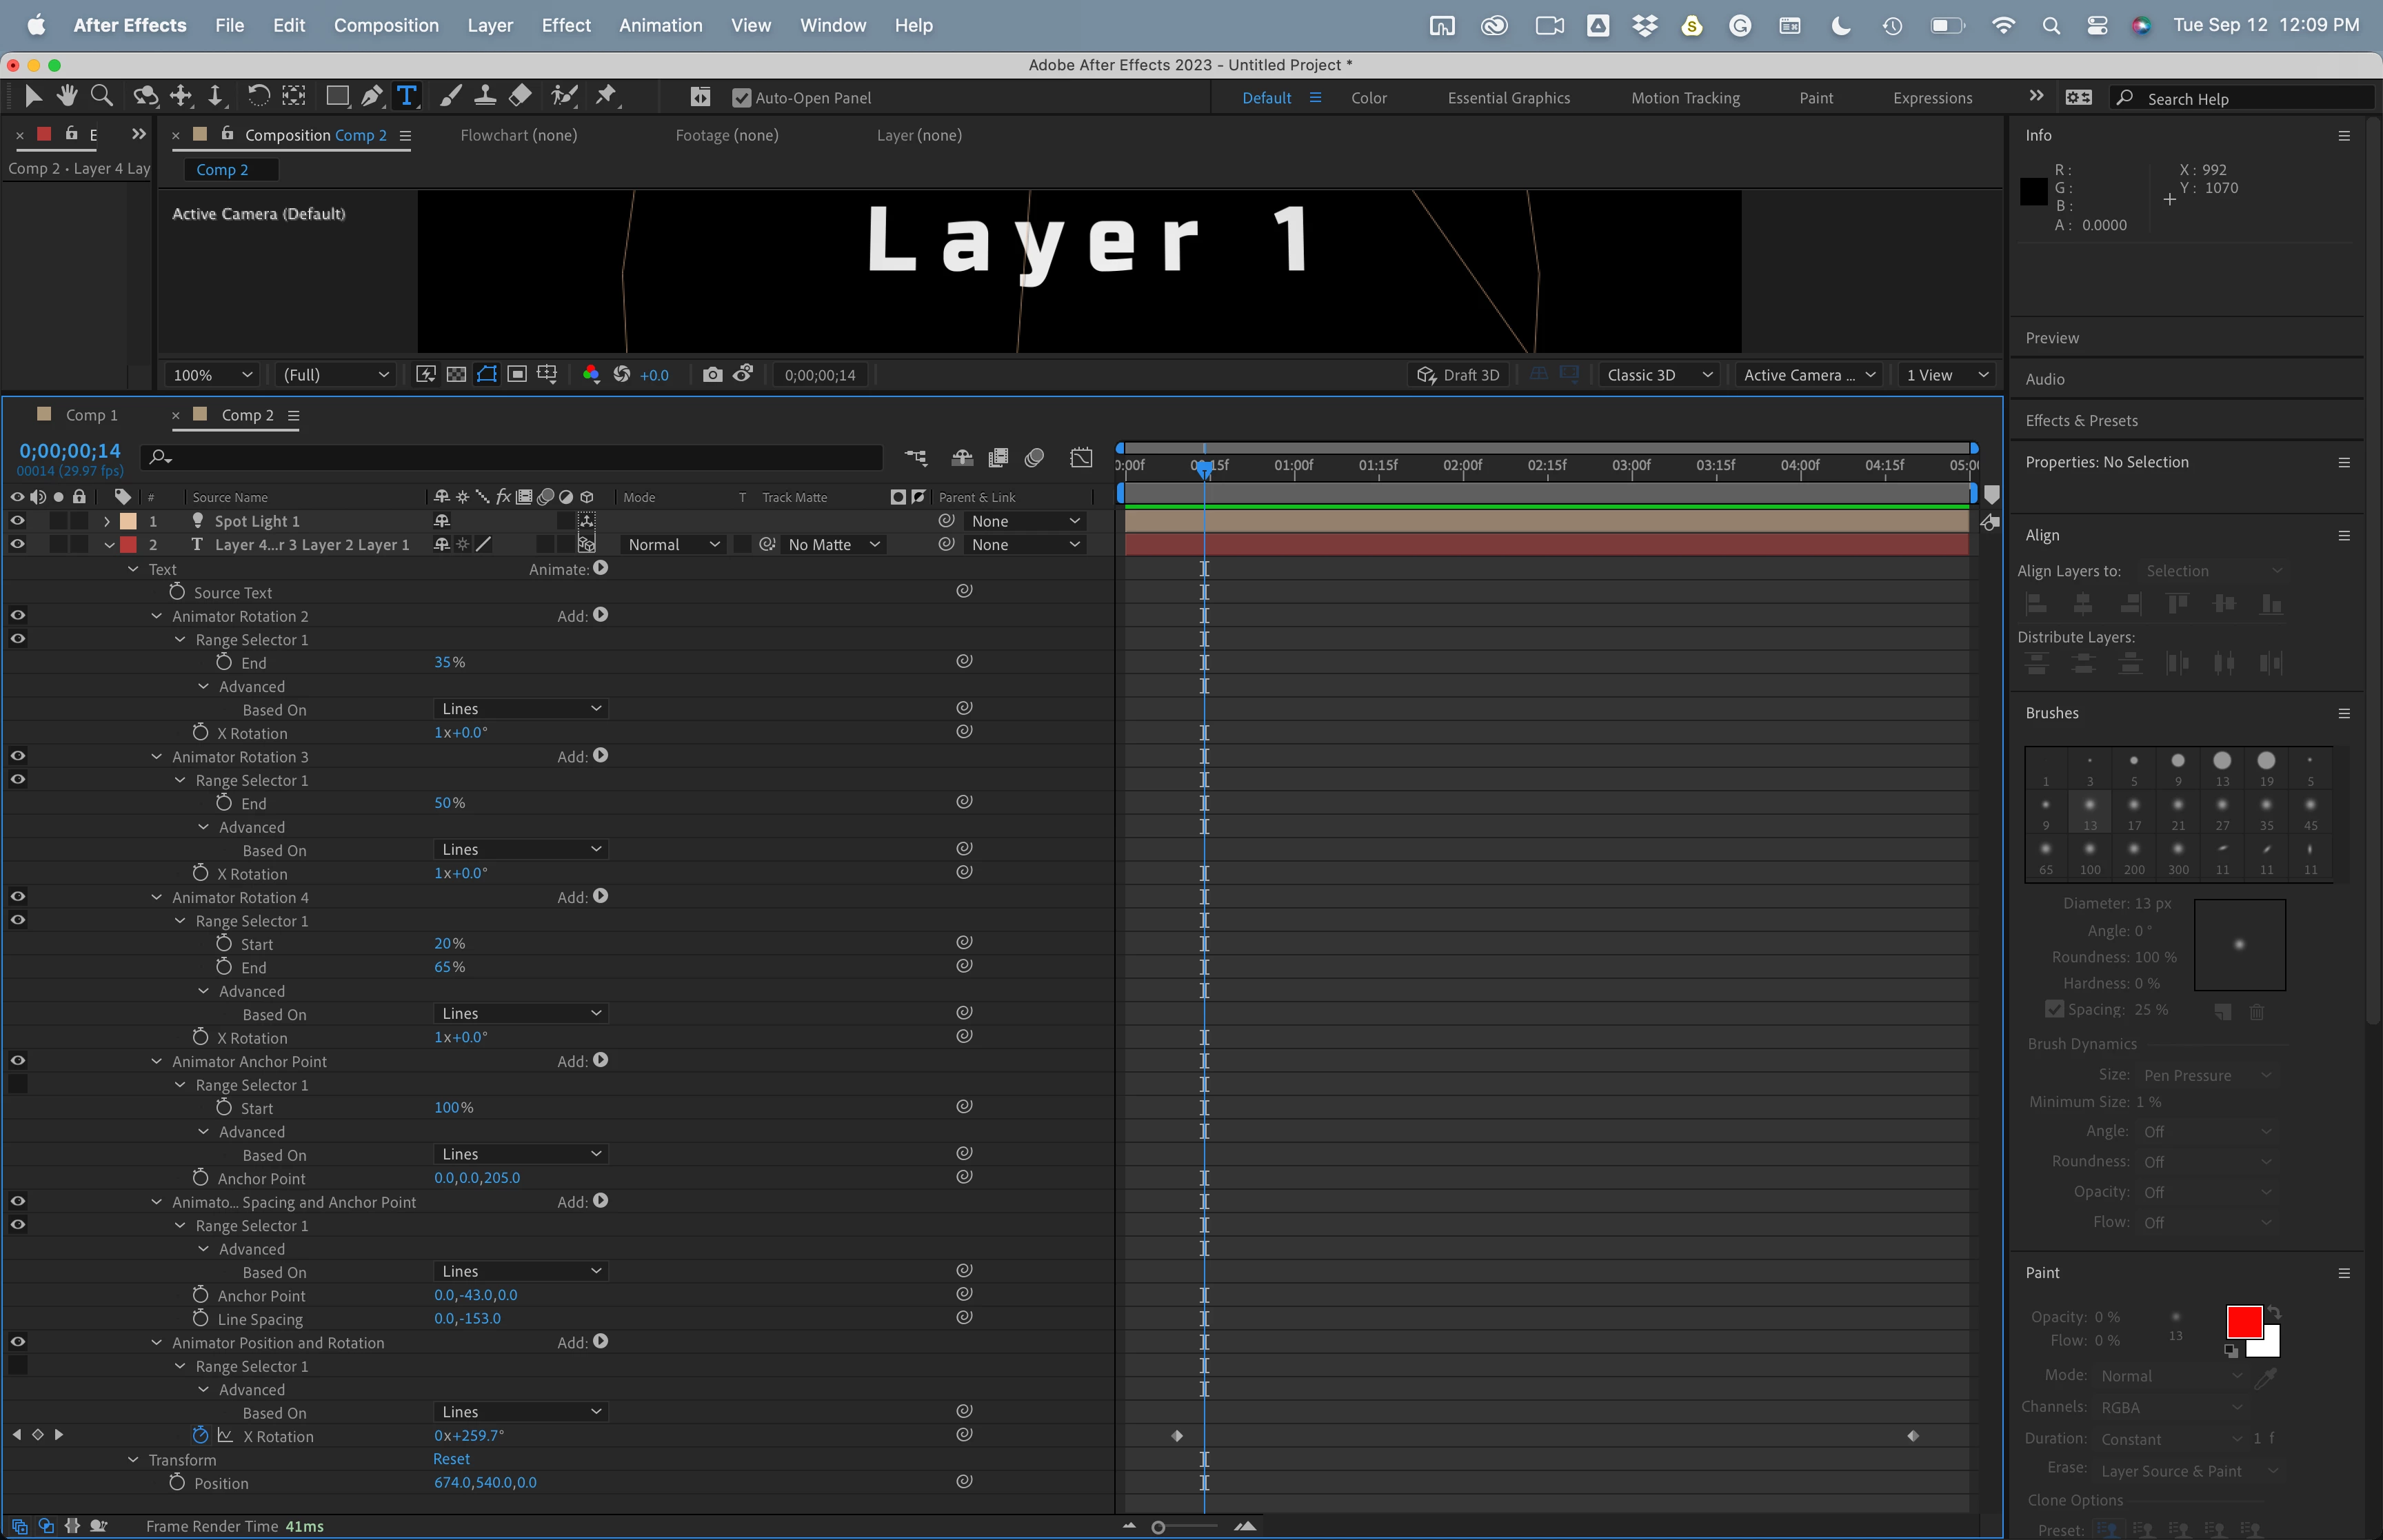Click the first X Rotation keyframe
This screenshot has width=2383, height=1540.
coord(1177,1436)
